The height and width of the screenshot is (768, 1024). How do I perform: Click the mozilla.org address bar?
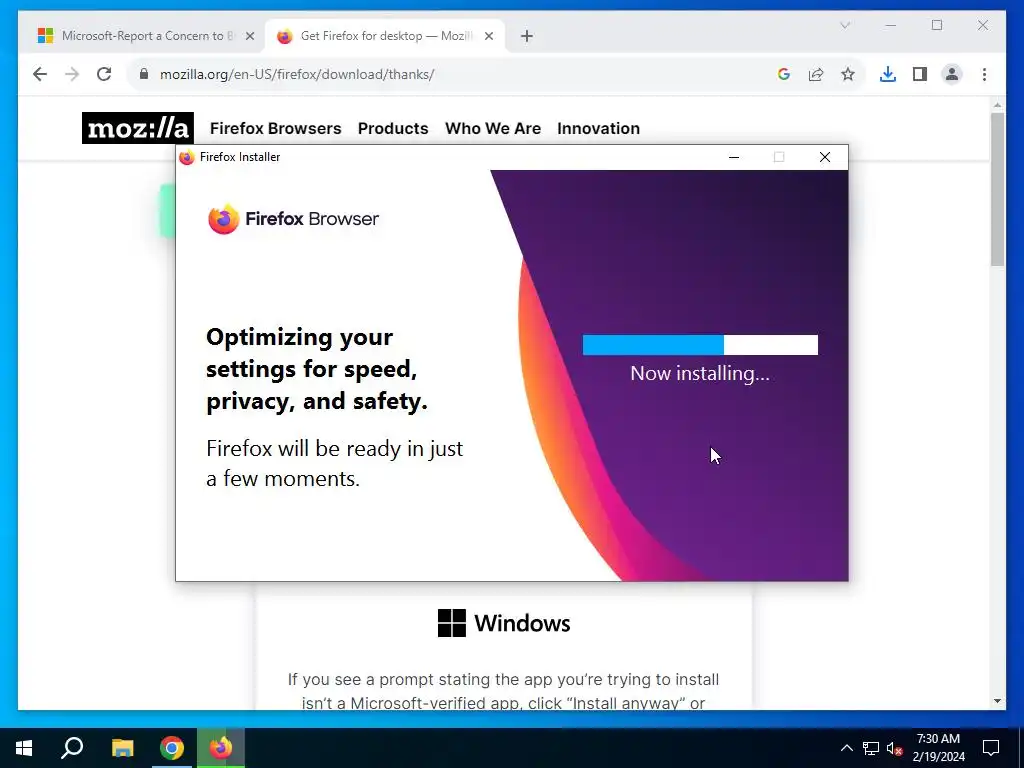[x=457, y=74]
